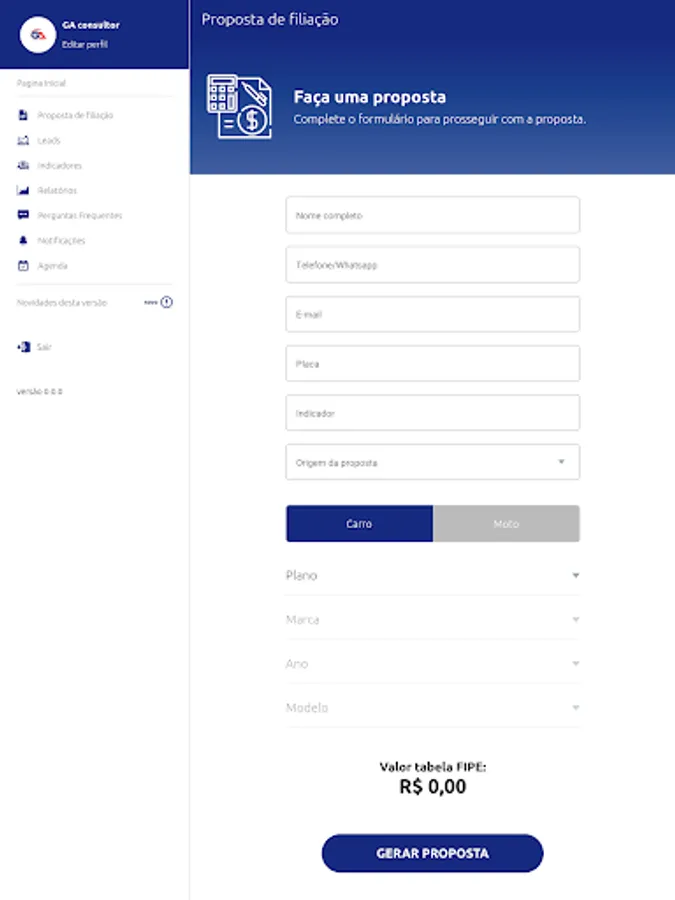675x900 pixels.
Task: Open Relatórios chart icon
Action: (x=23, y=190)
